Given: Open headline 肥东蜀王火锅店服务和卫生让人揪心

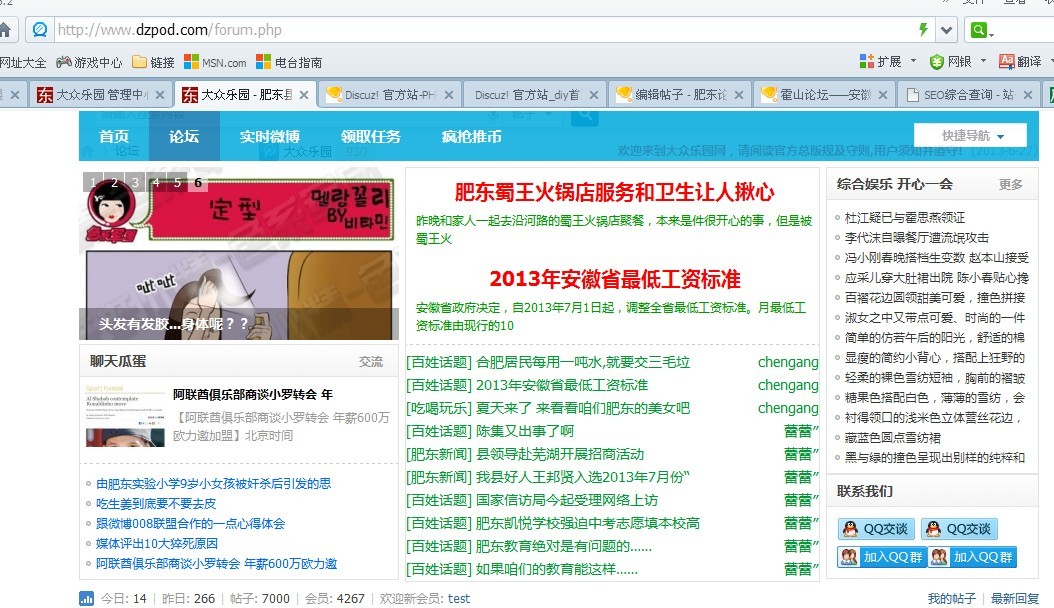Looking at the screenshot, I should coord(614,192).
